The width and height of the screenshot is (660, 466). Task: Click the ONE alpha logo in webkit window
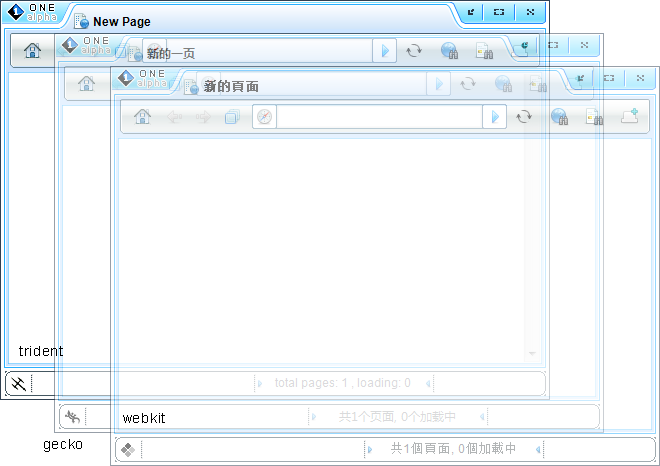tap(142, 79)
